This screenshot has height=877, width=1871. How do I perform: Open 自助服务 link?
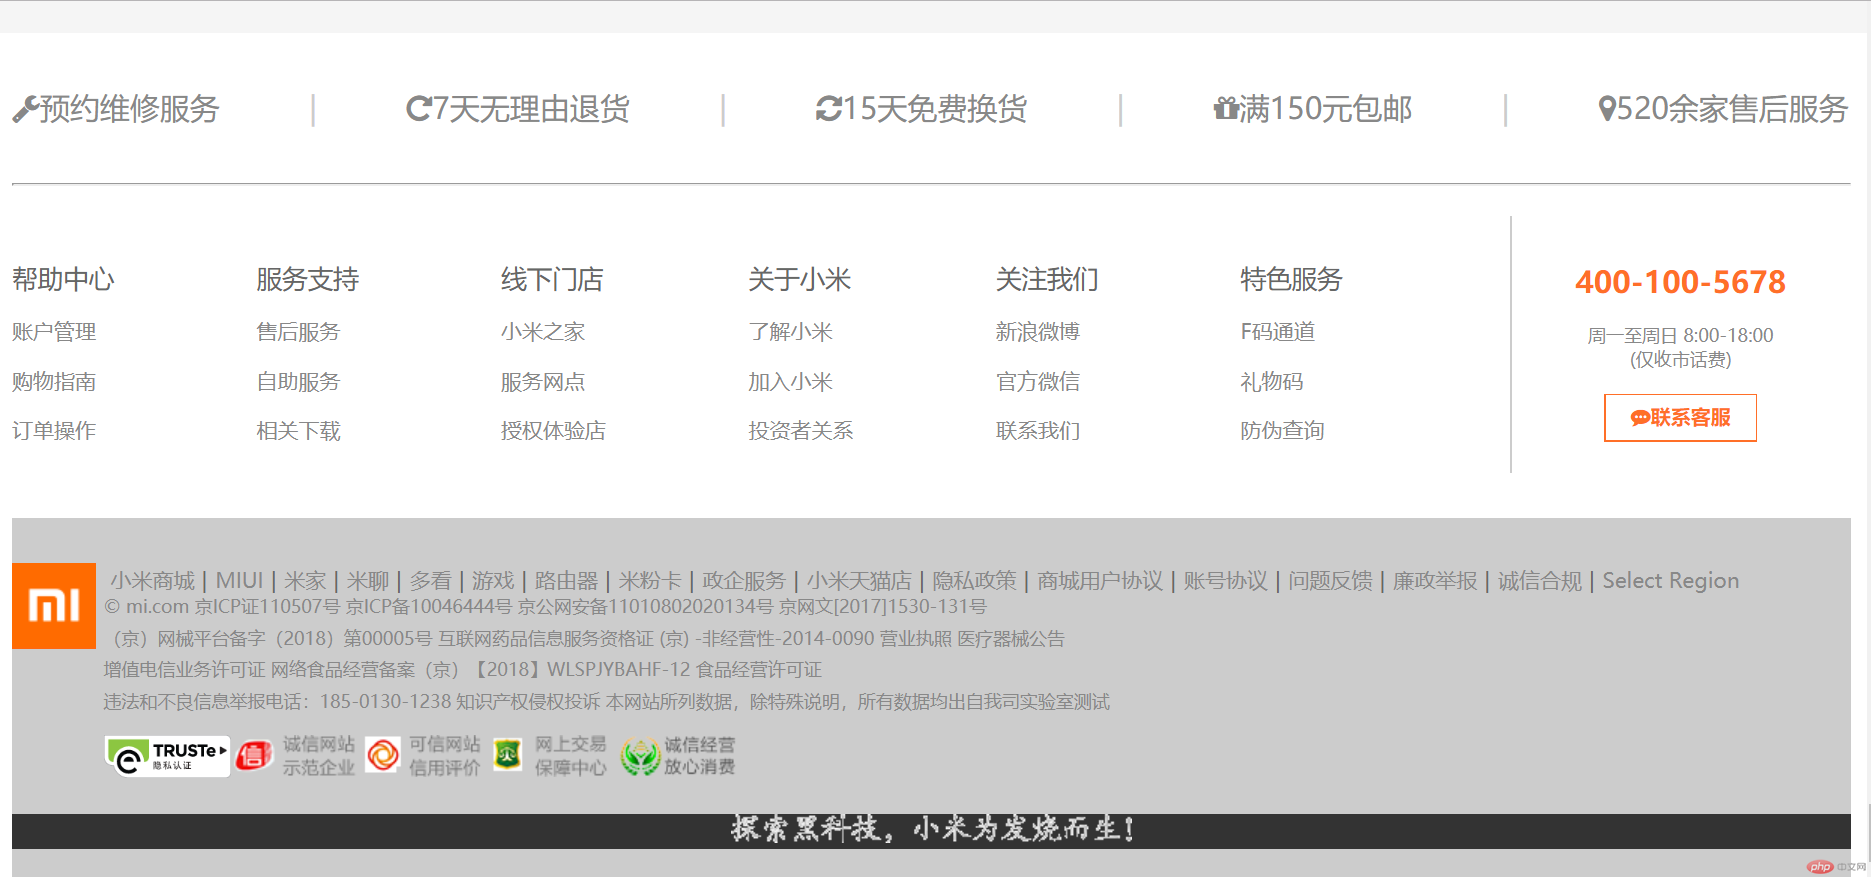(x=298, y=382)
